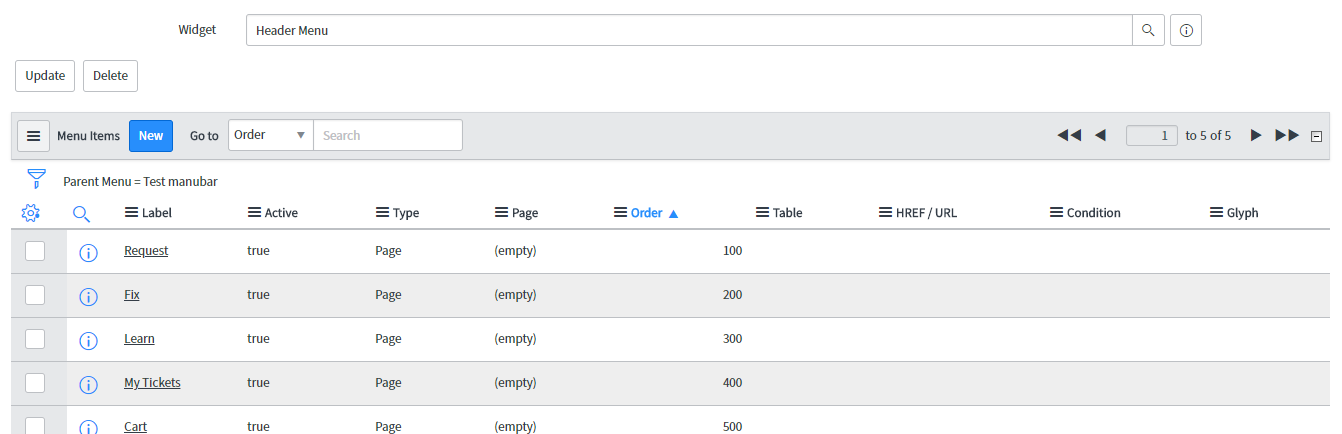Open Active column options menu icon
1342x434 pixels.
[x=254, y=212]
